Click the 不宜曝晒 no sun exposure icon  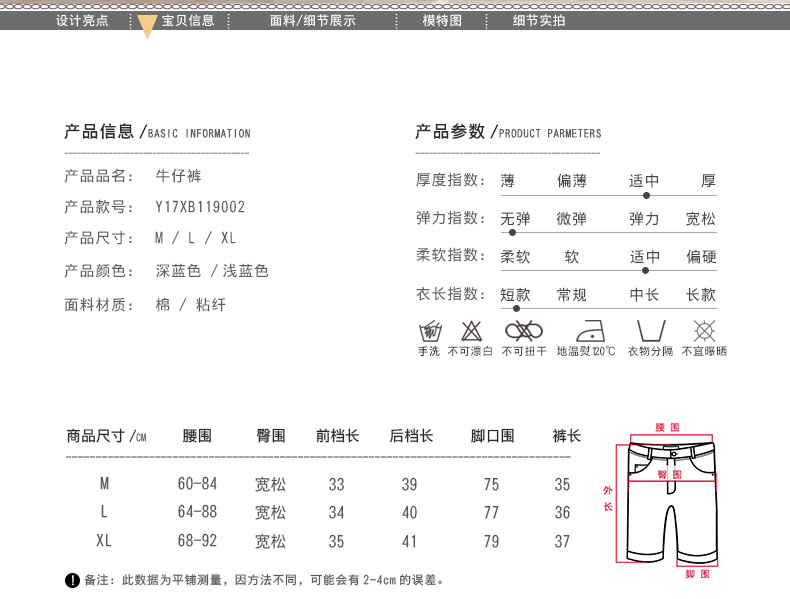[x=704, y=331]
